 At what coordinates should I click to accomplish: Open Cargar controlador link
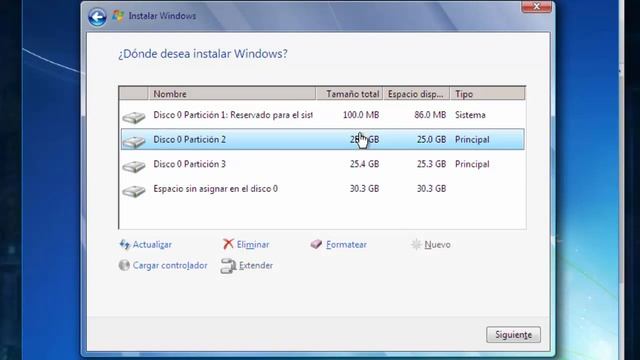pos(170,265)
